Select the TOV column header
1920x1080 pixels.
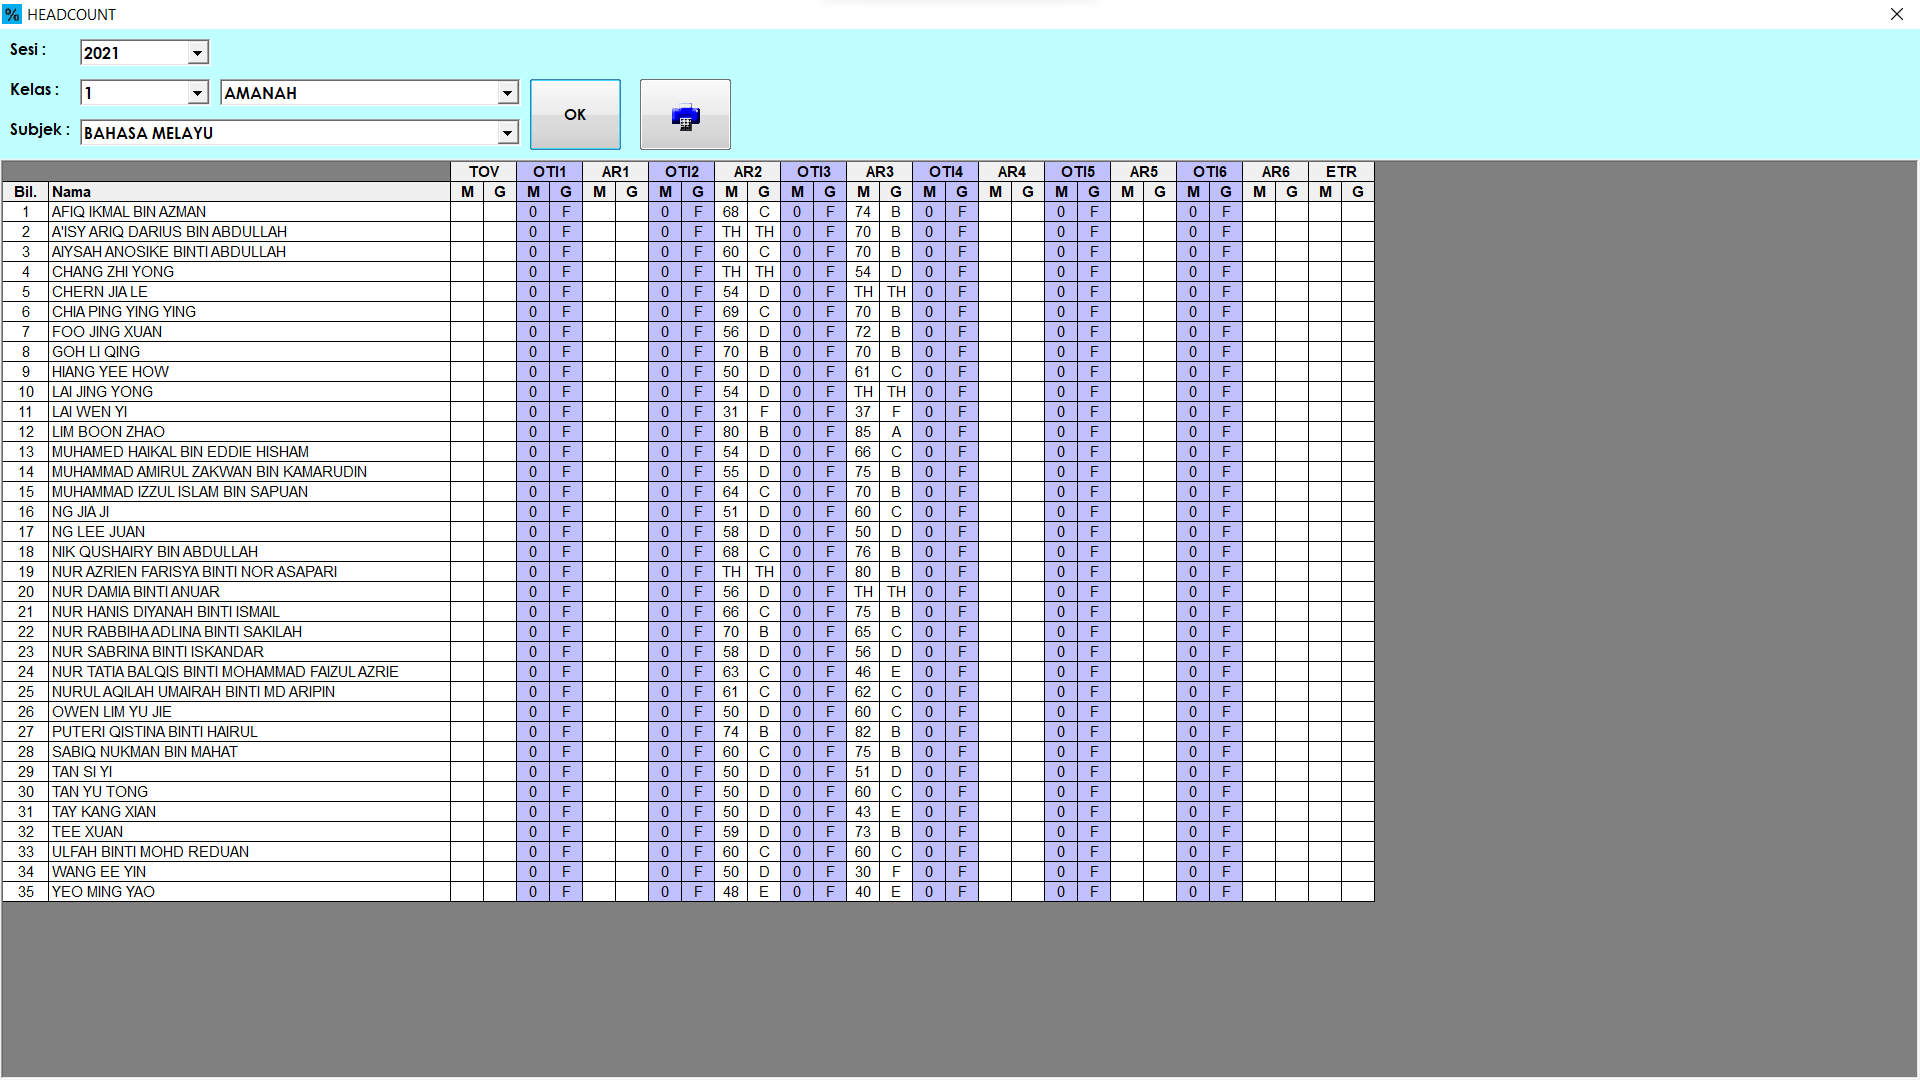(483, 172)
